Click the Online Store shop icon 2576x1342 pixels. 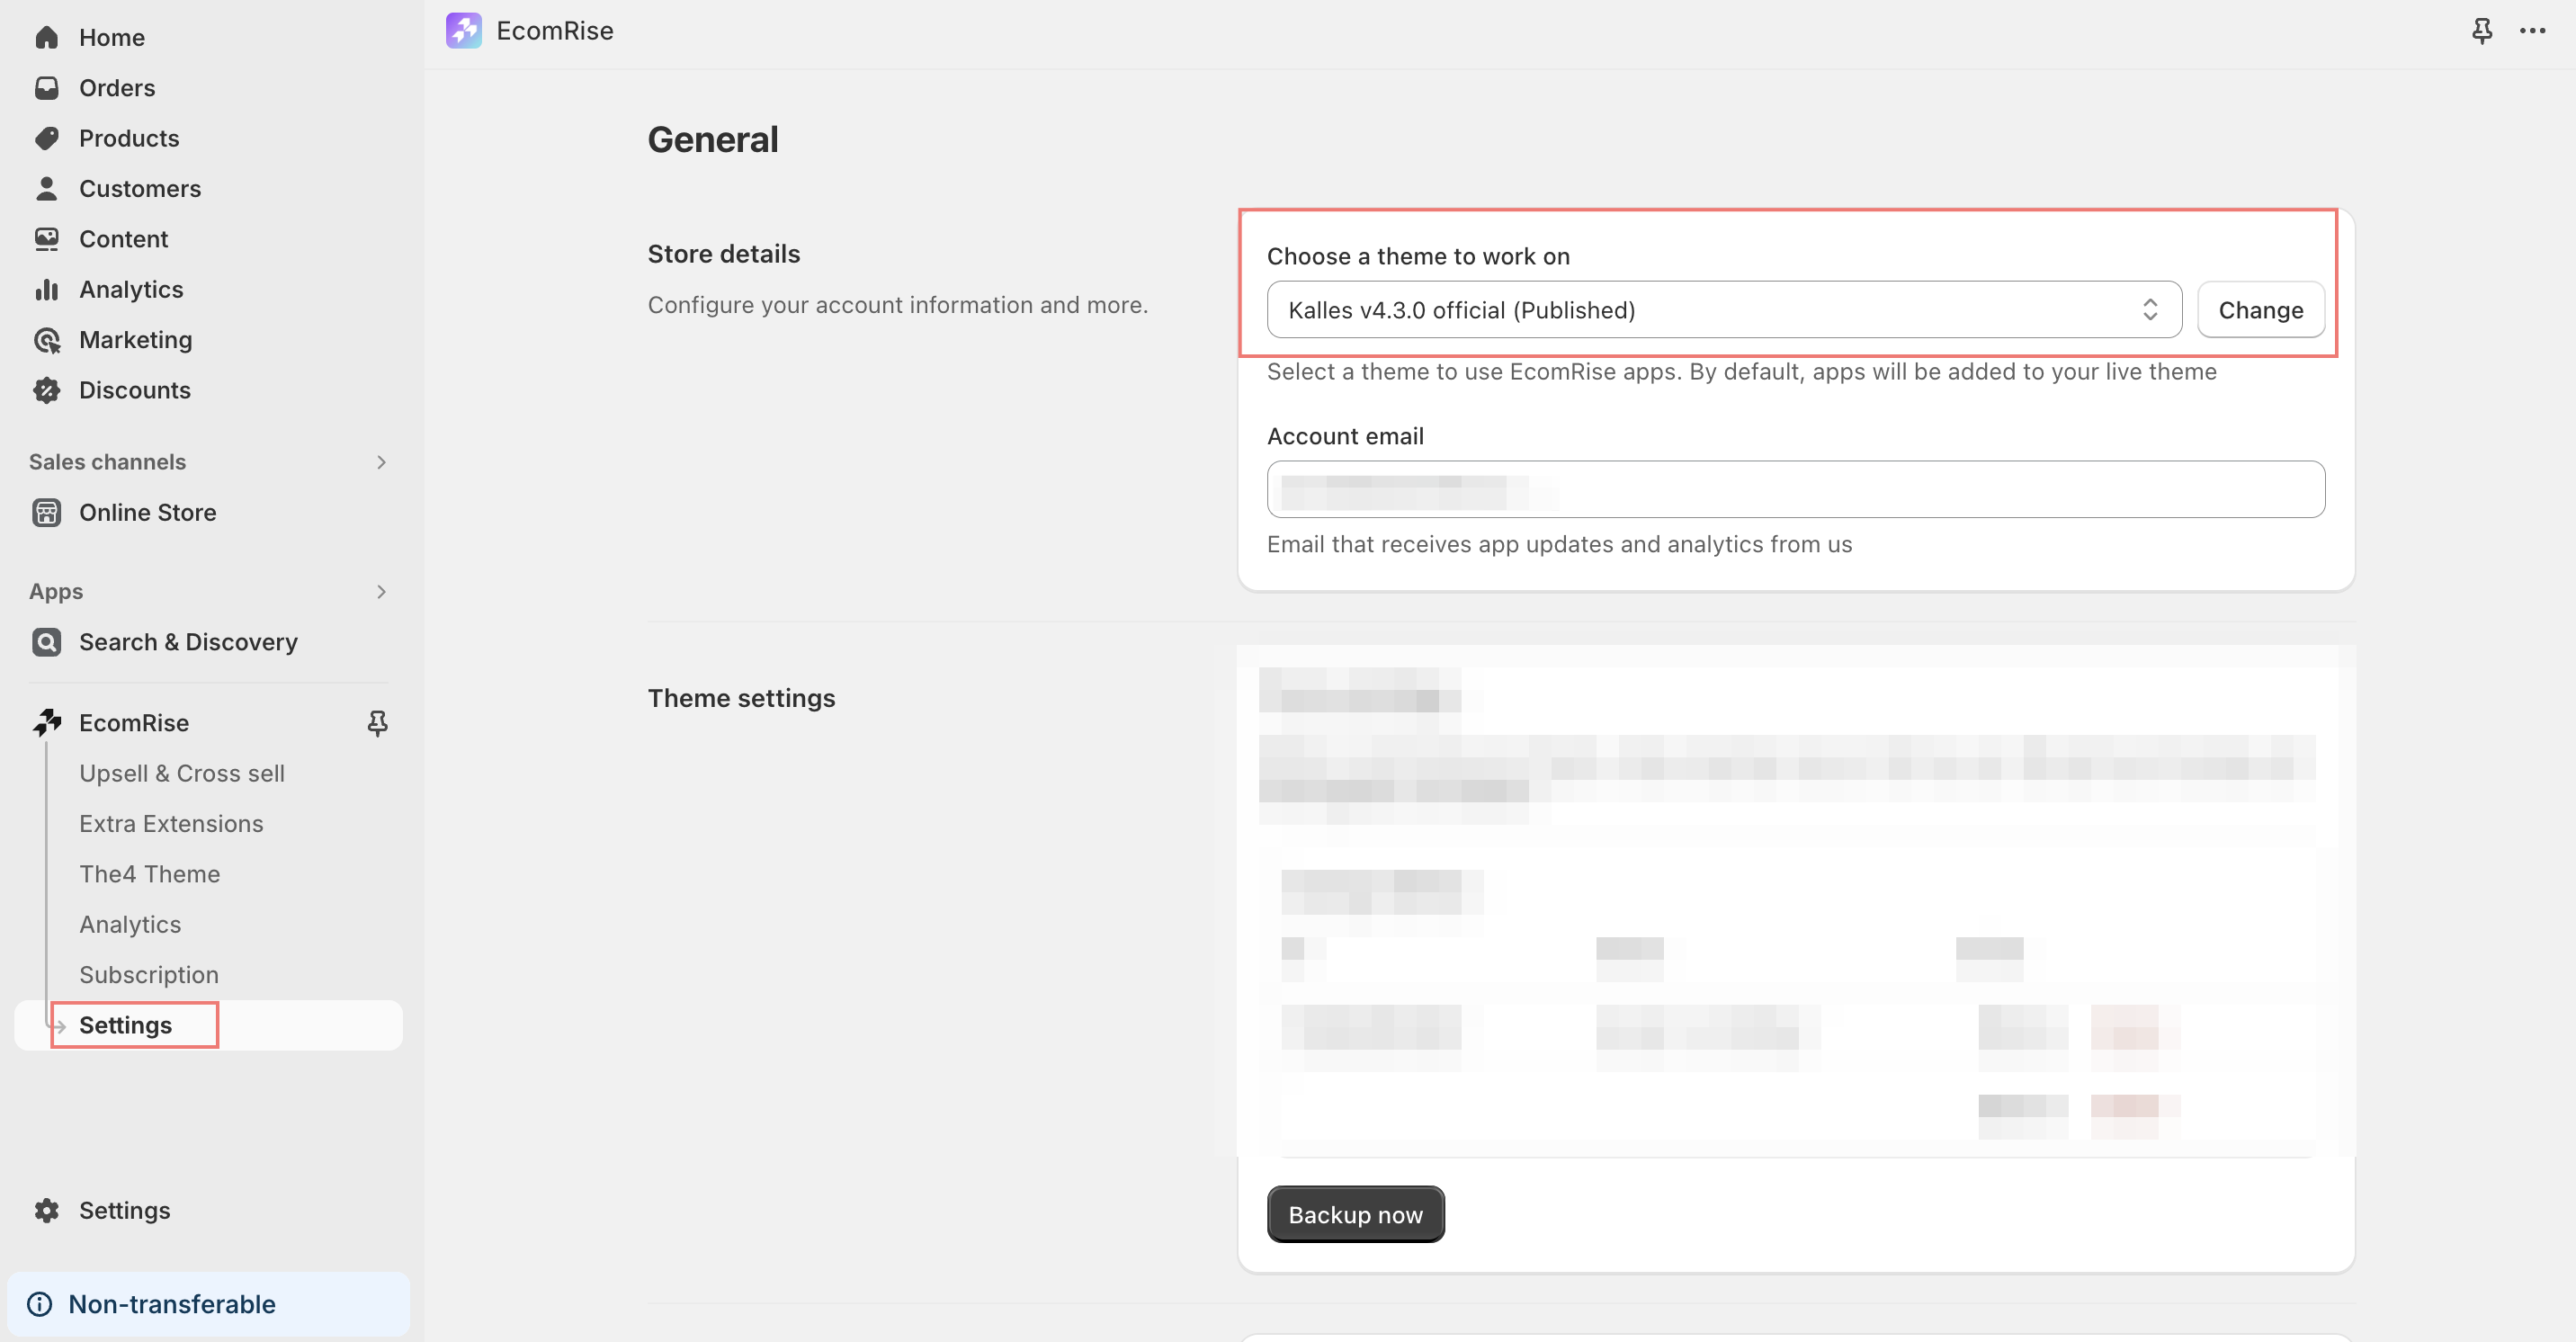click(46, 512)
